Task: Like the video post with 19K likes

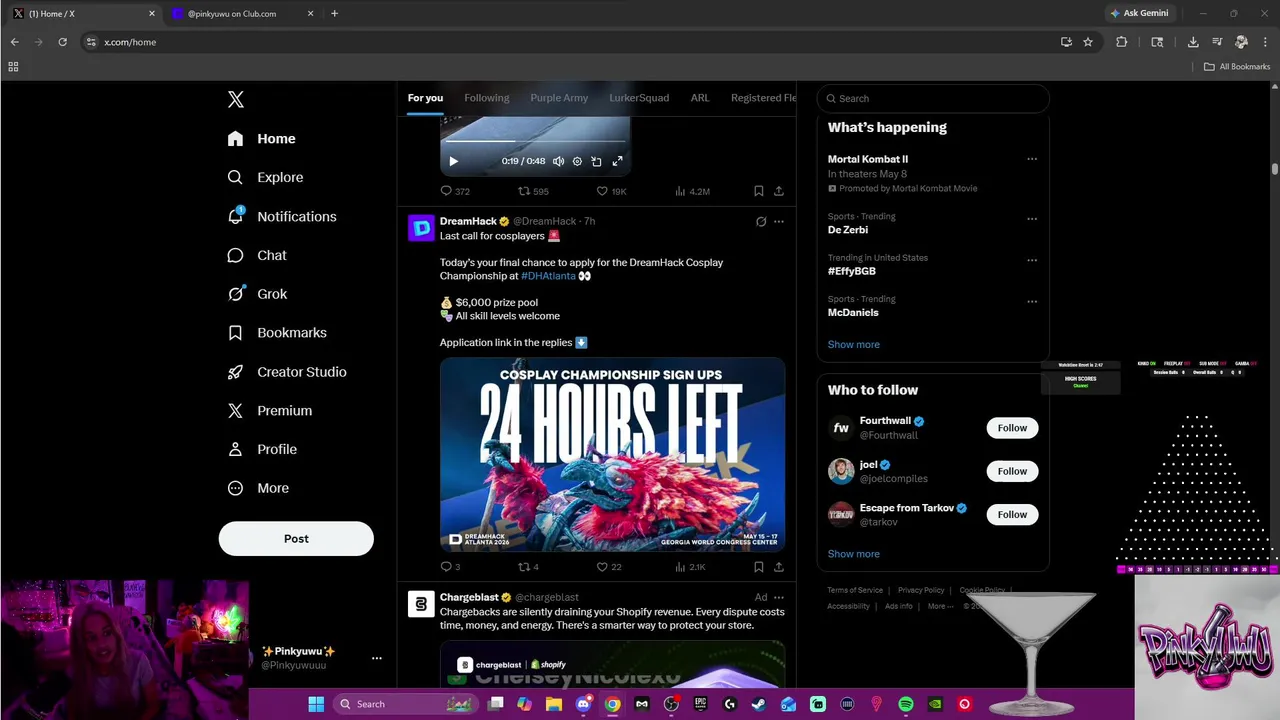Action: point(611,191)
